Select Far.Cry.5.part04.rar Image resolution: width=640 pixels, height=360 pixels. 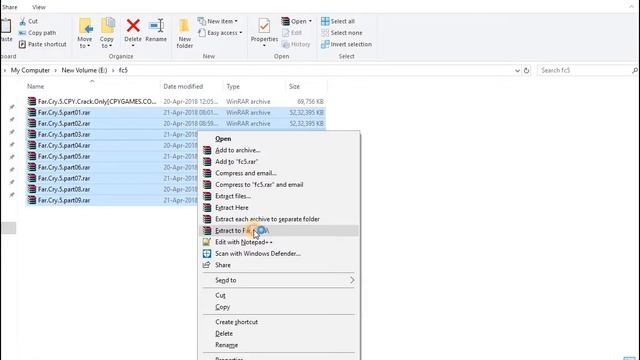(112, 145)
